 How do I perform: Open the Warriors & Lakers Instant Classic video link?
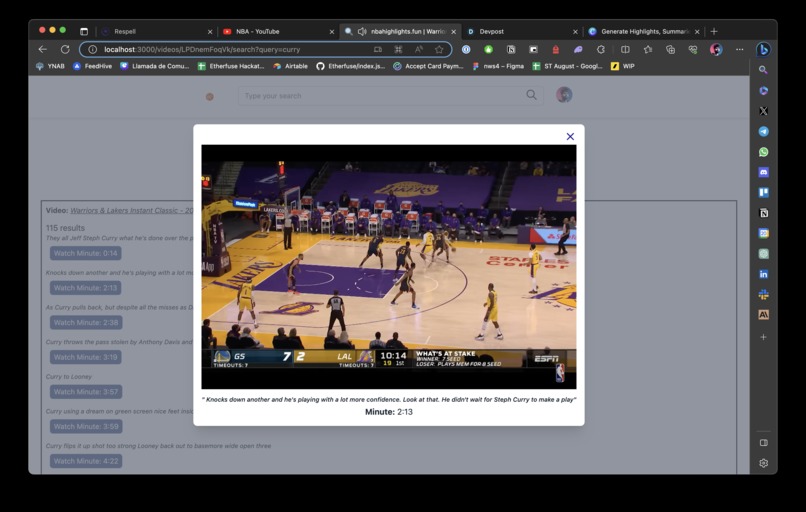click(132, 210)
